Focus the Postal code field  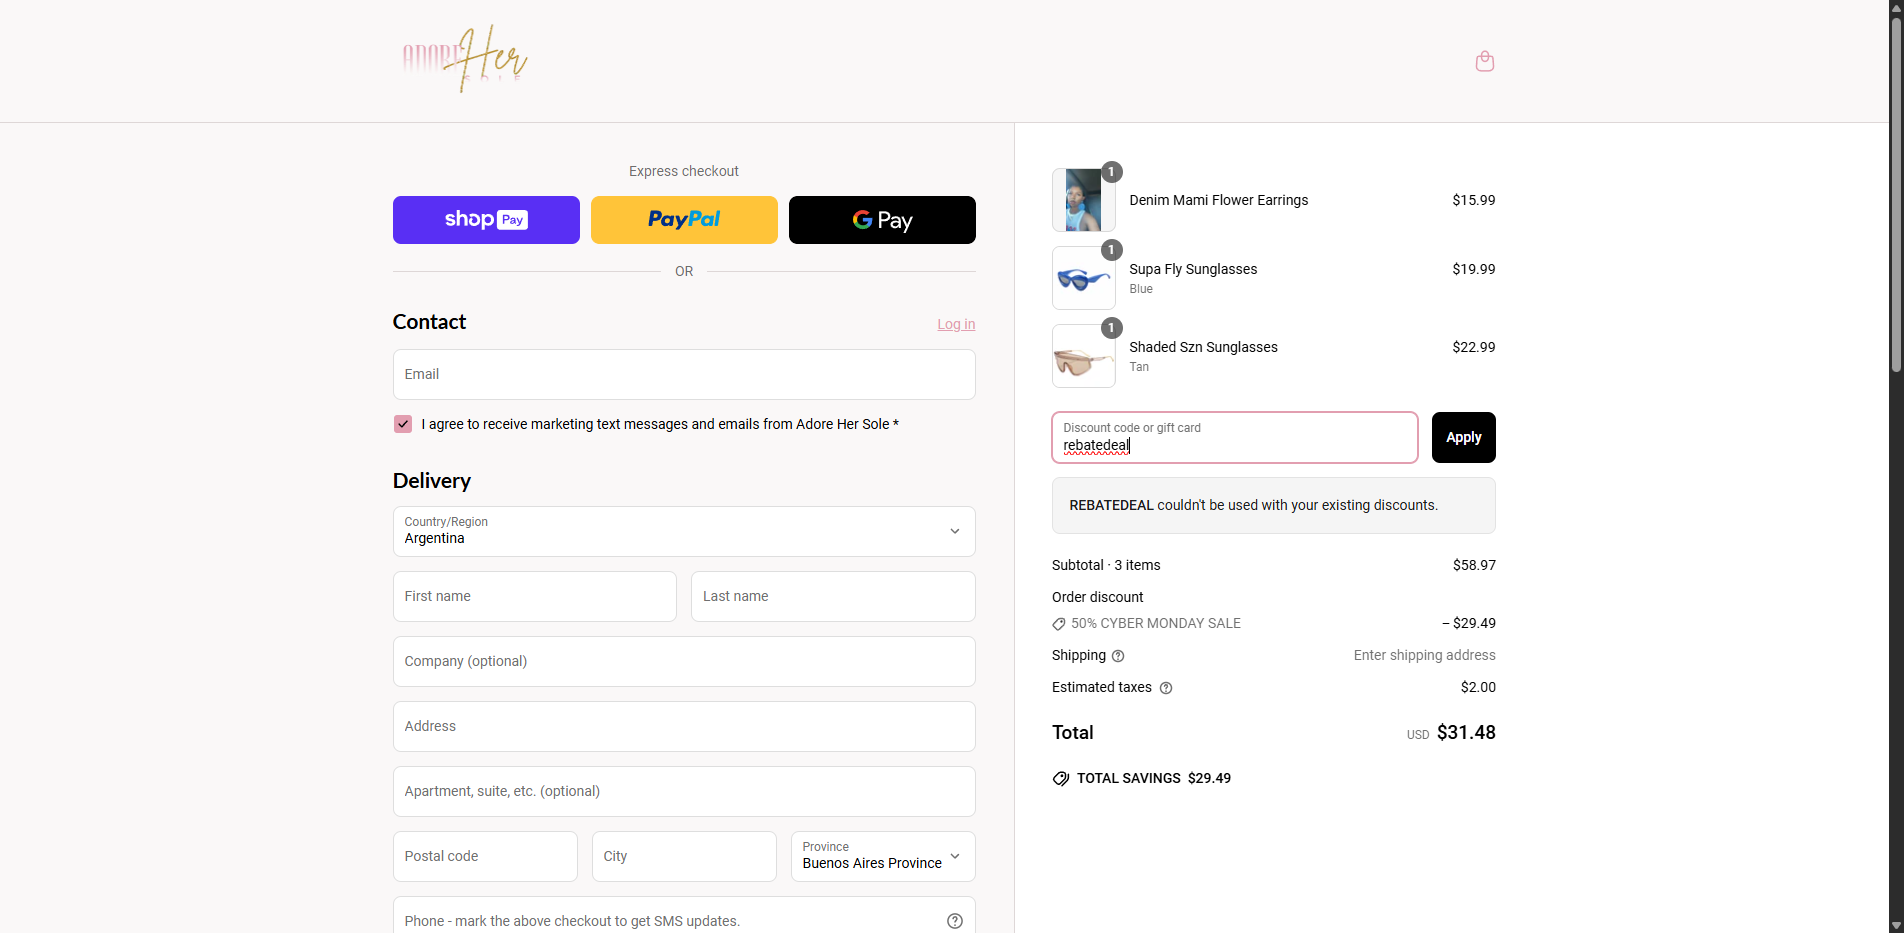pyautogui.click(x=485, y=856)
